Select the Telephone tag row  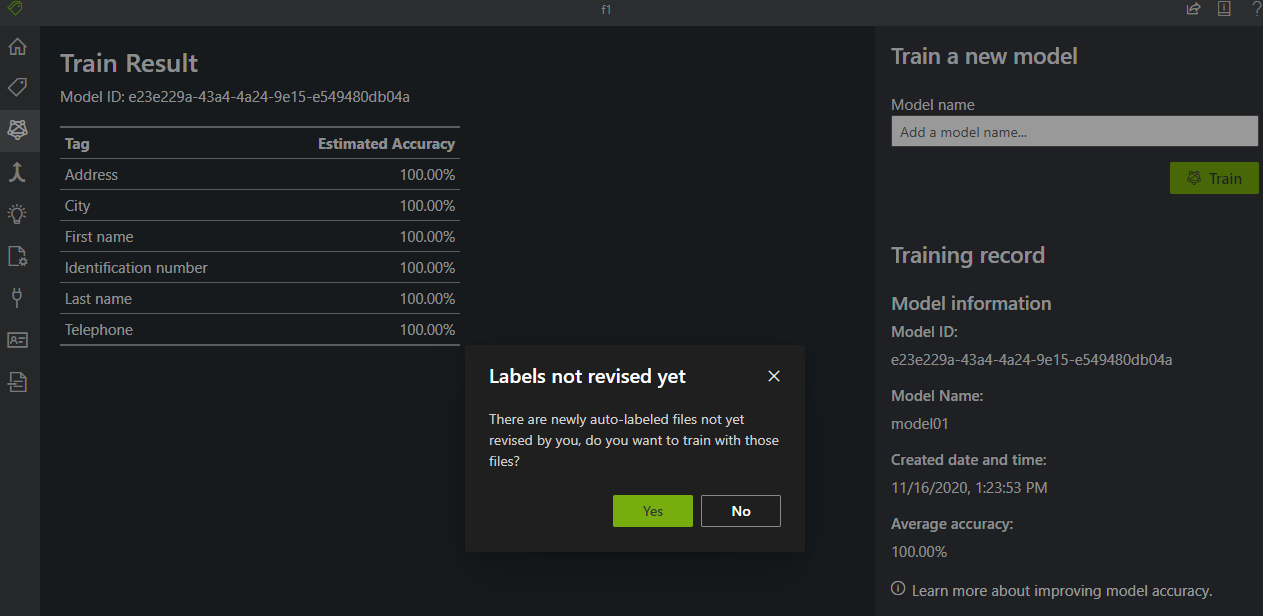pyautogui.click(x=260, y=329)
